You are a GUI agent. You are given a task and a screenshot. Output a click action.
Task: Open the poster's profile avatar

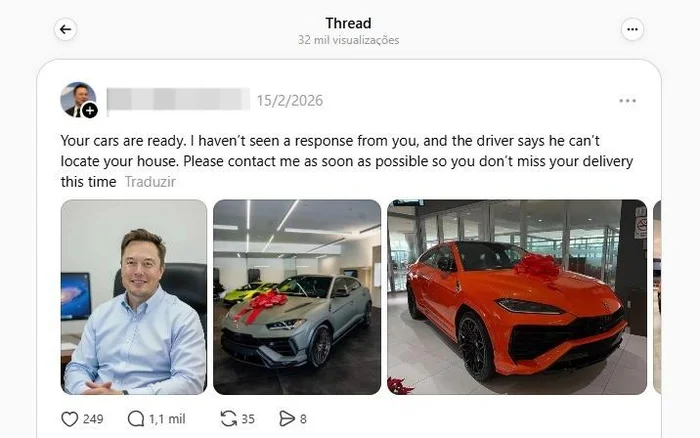click(78, 100)
